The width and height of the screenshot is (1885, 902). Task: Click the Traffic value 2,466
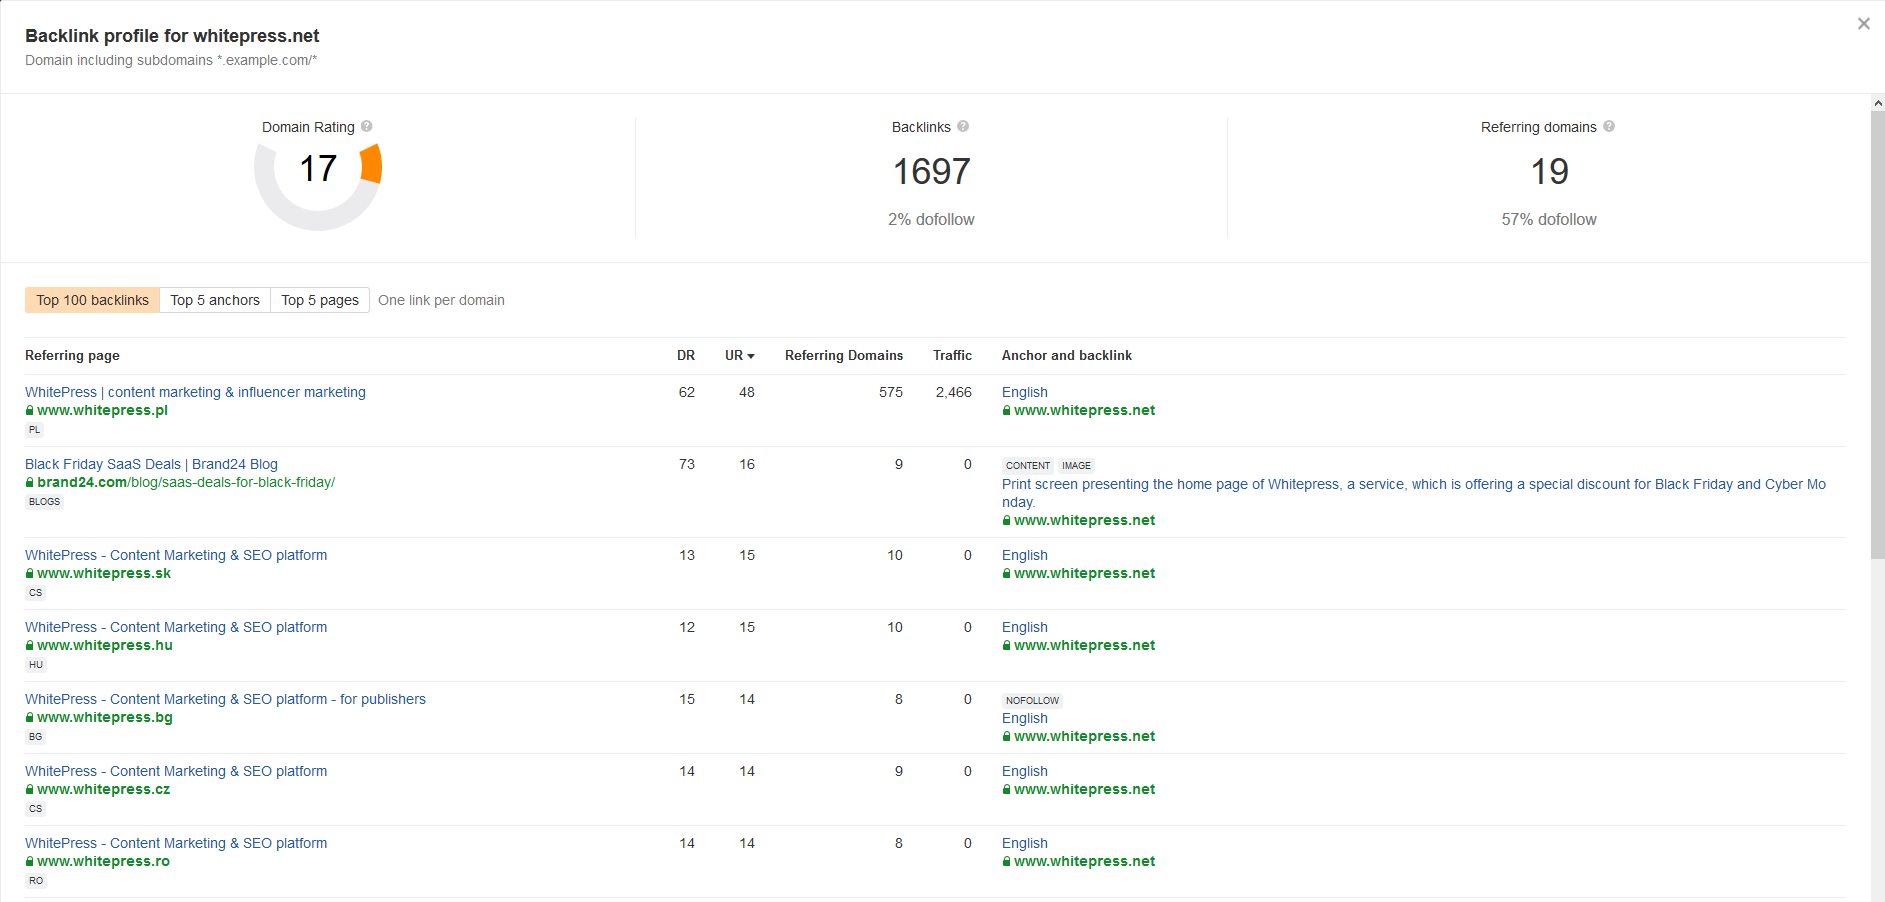point(954,392)
